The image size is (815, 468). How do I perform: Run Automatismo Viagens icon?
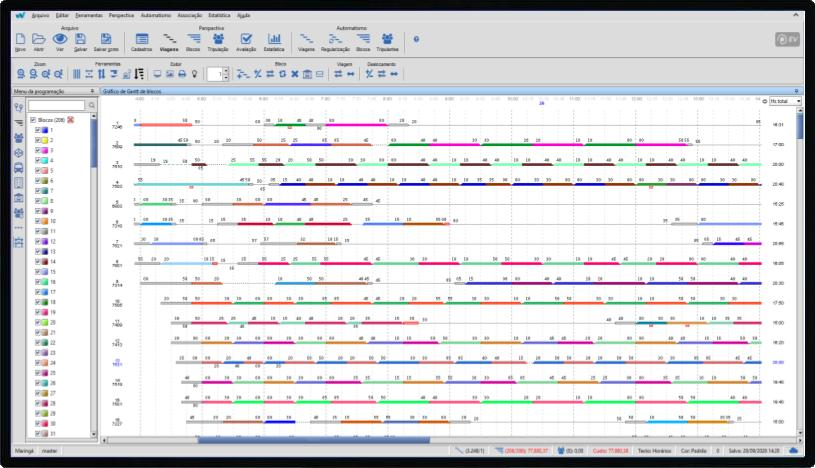pyautogui.click(x=306, y=40)
